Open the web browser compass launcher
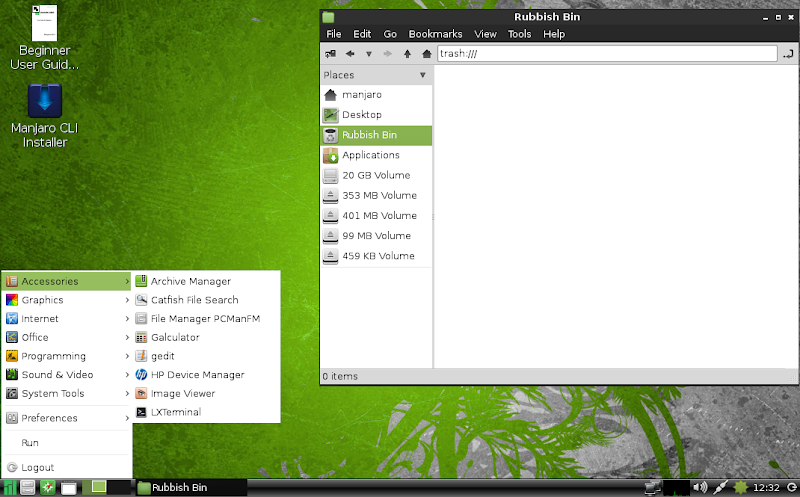 (48, 488)
